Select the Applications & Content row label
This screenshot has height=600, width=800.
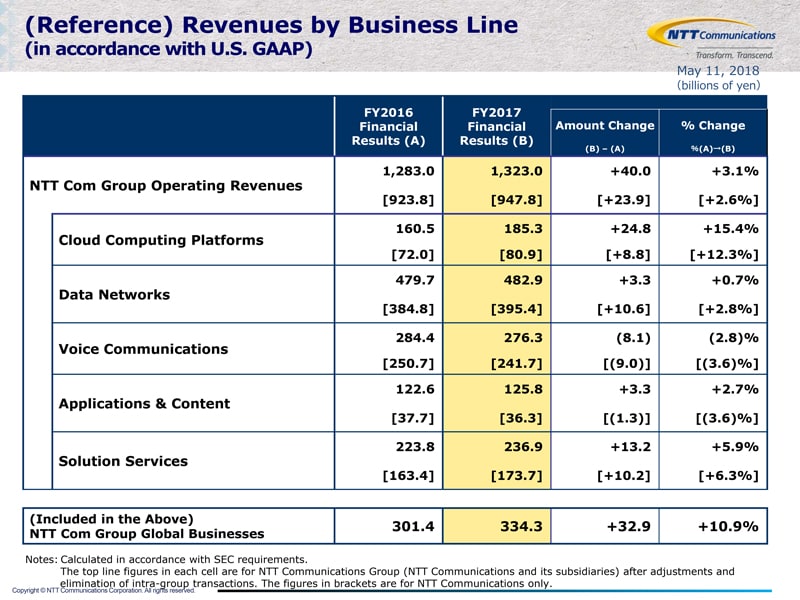point(144,404)
